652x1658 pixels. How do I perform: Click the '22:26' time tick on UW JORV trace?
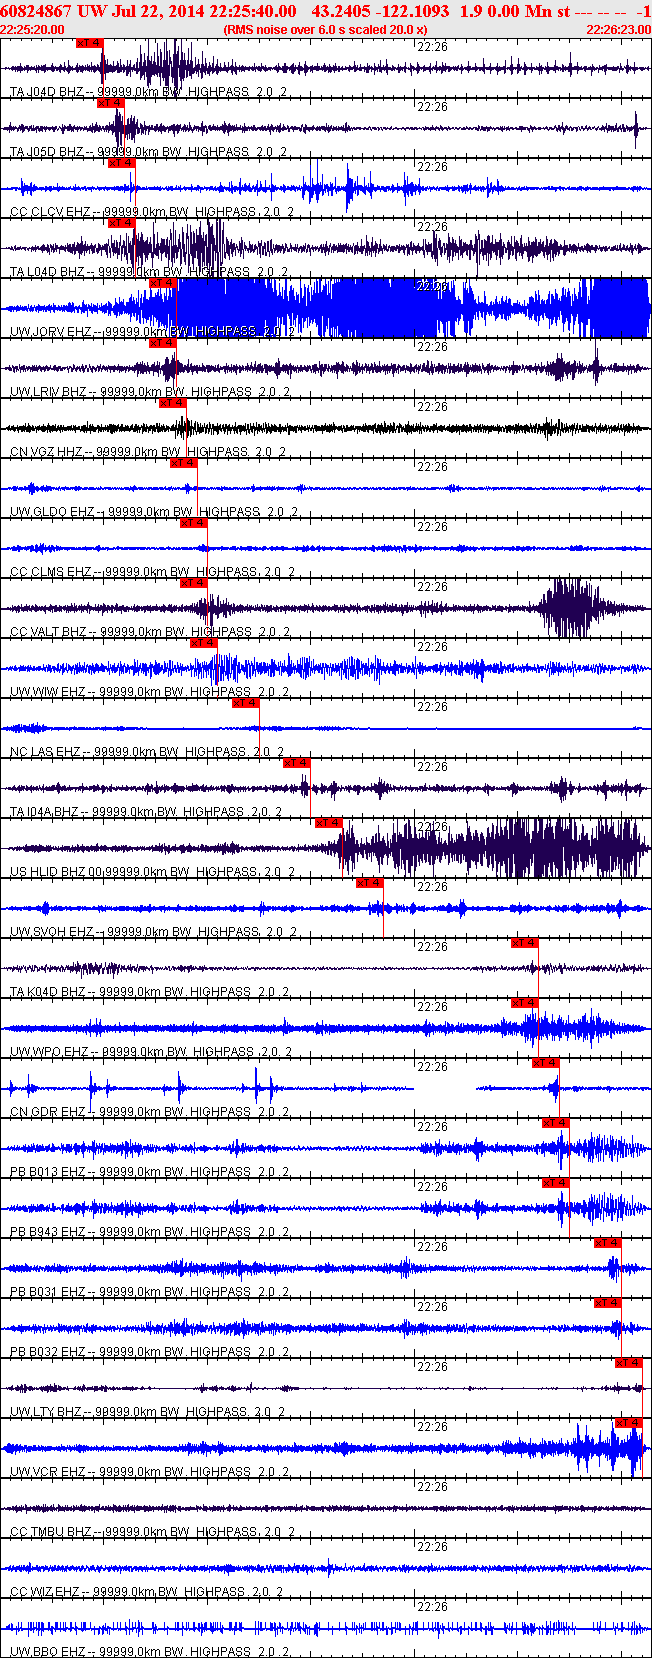pos(432,286)
